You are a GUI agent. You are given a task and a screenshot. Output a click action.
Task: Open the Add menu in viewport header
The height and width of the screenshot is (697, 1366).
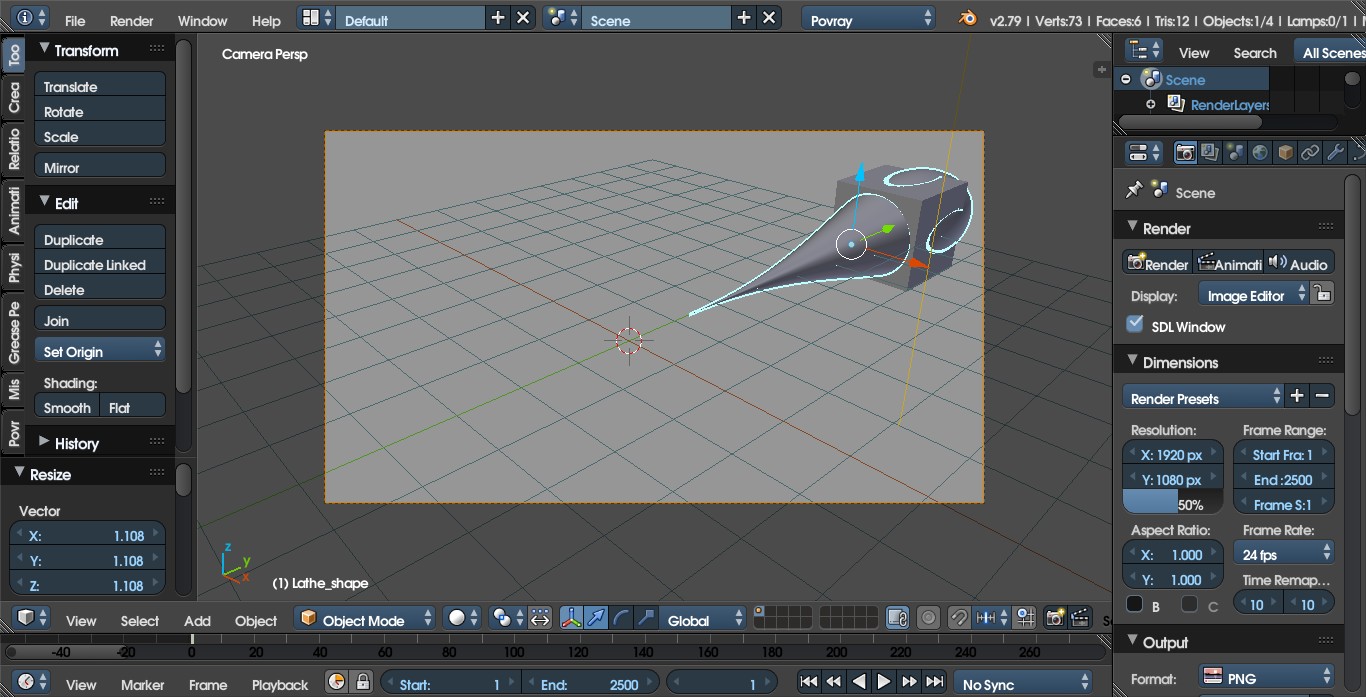pyautogui.click(x=197, y=620)
